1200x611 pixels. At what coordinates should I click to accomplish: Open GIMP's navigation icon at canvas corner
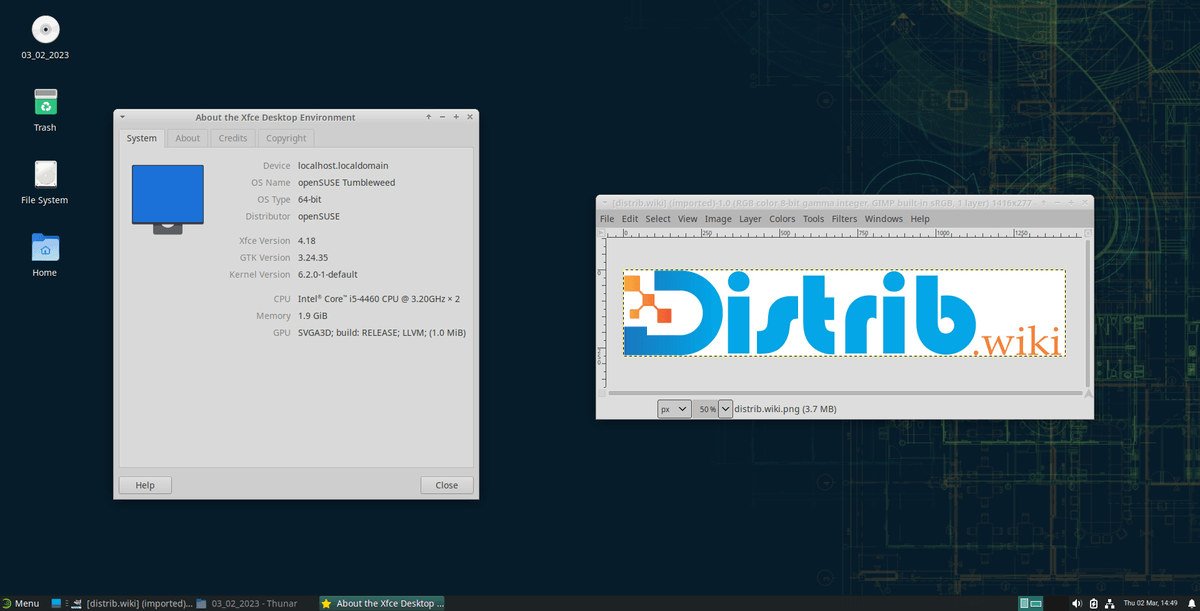[1087, 394]
